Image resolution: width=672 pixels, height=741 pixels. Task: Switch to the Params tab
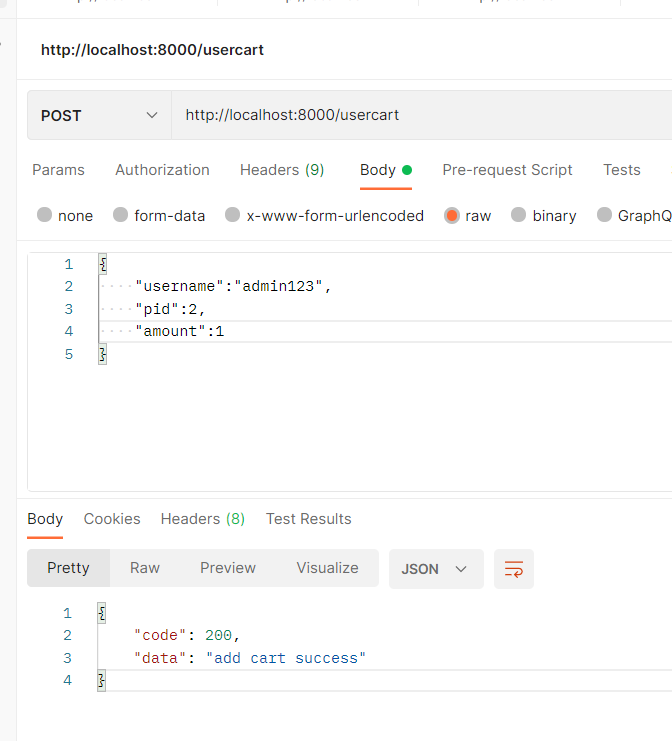click(x=58, y=170)
